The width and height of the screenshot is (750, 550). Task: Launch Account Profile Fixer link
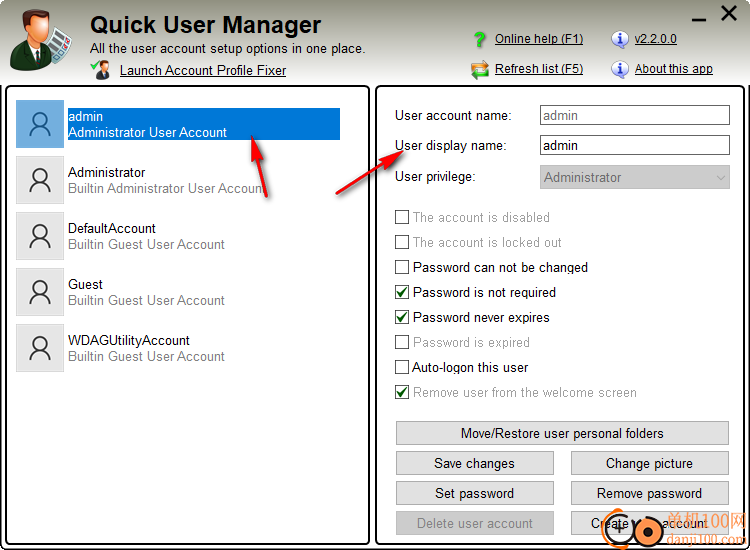pos(203,70)
